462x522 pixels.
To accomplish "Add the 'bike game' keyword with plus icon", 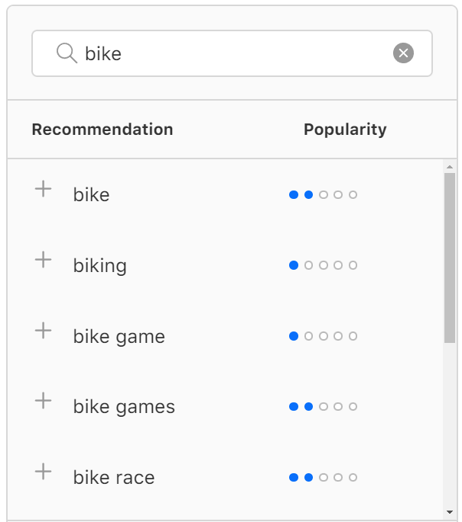I will pos(43,330).
